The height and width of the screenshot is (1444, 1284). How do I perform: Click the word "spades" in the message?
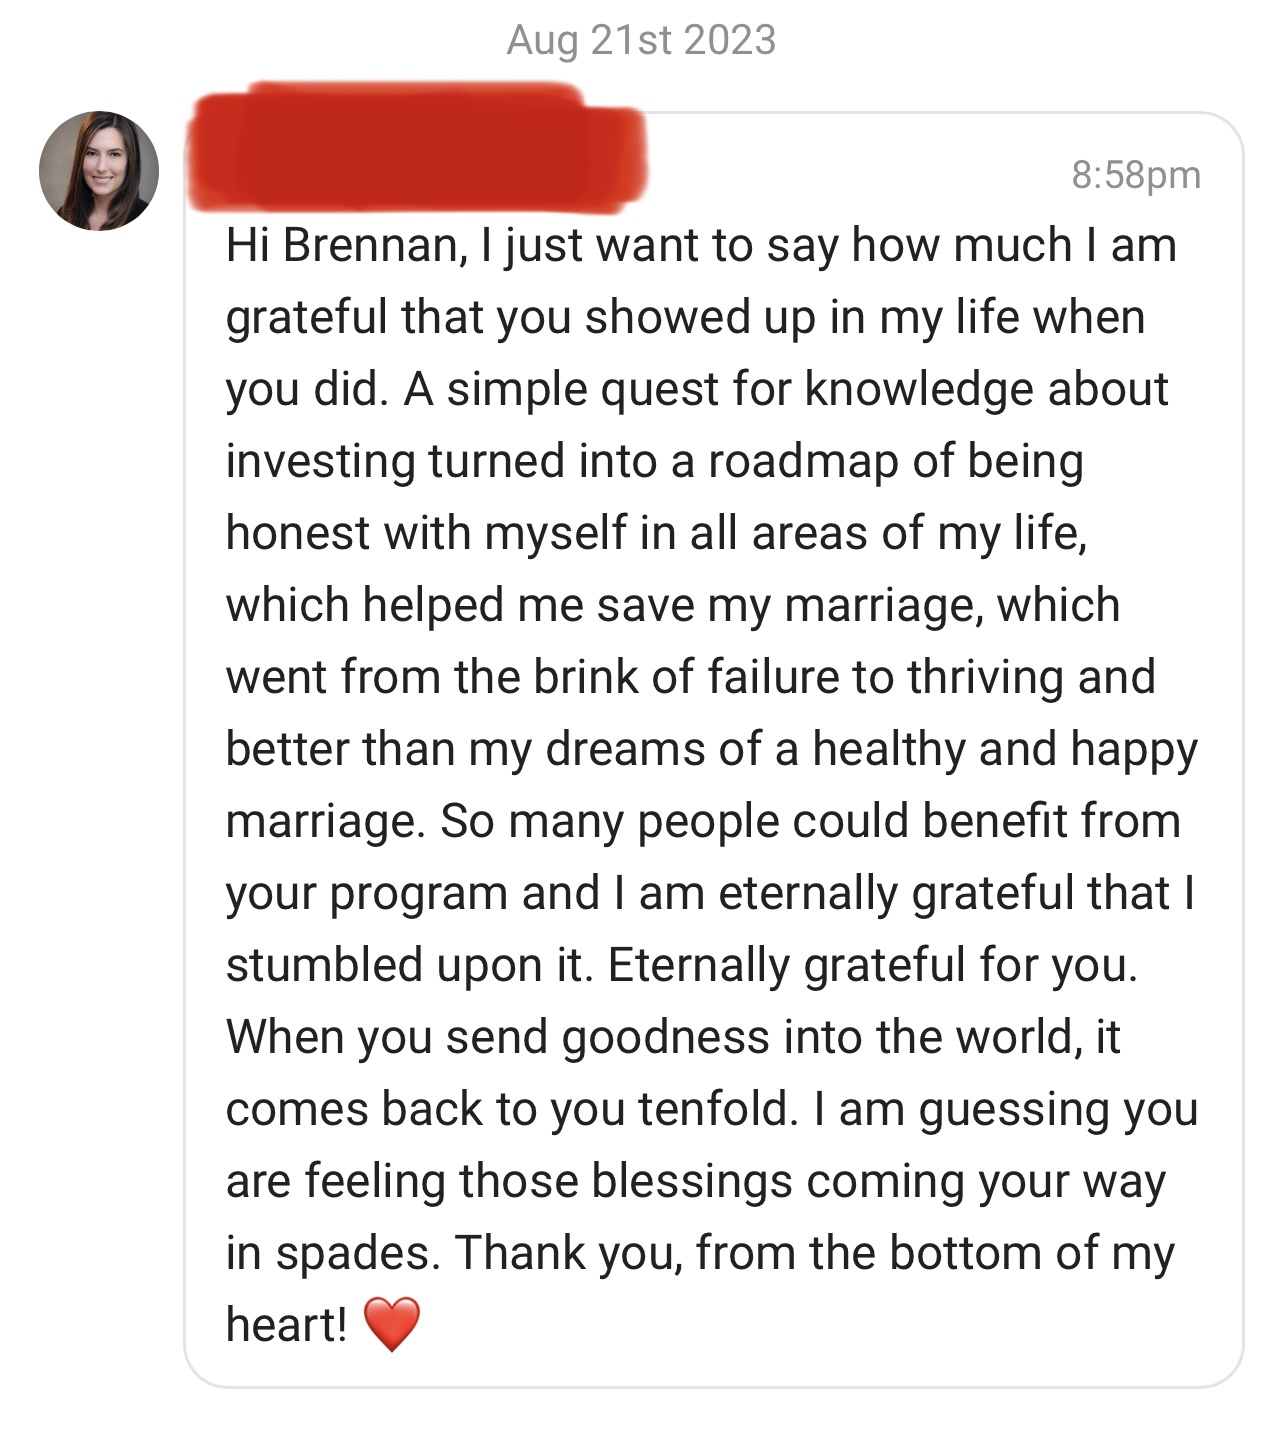tap(357, 1253)
